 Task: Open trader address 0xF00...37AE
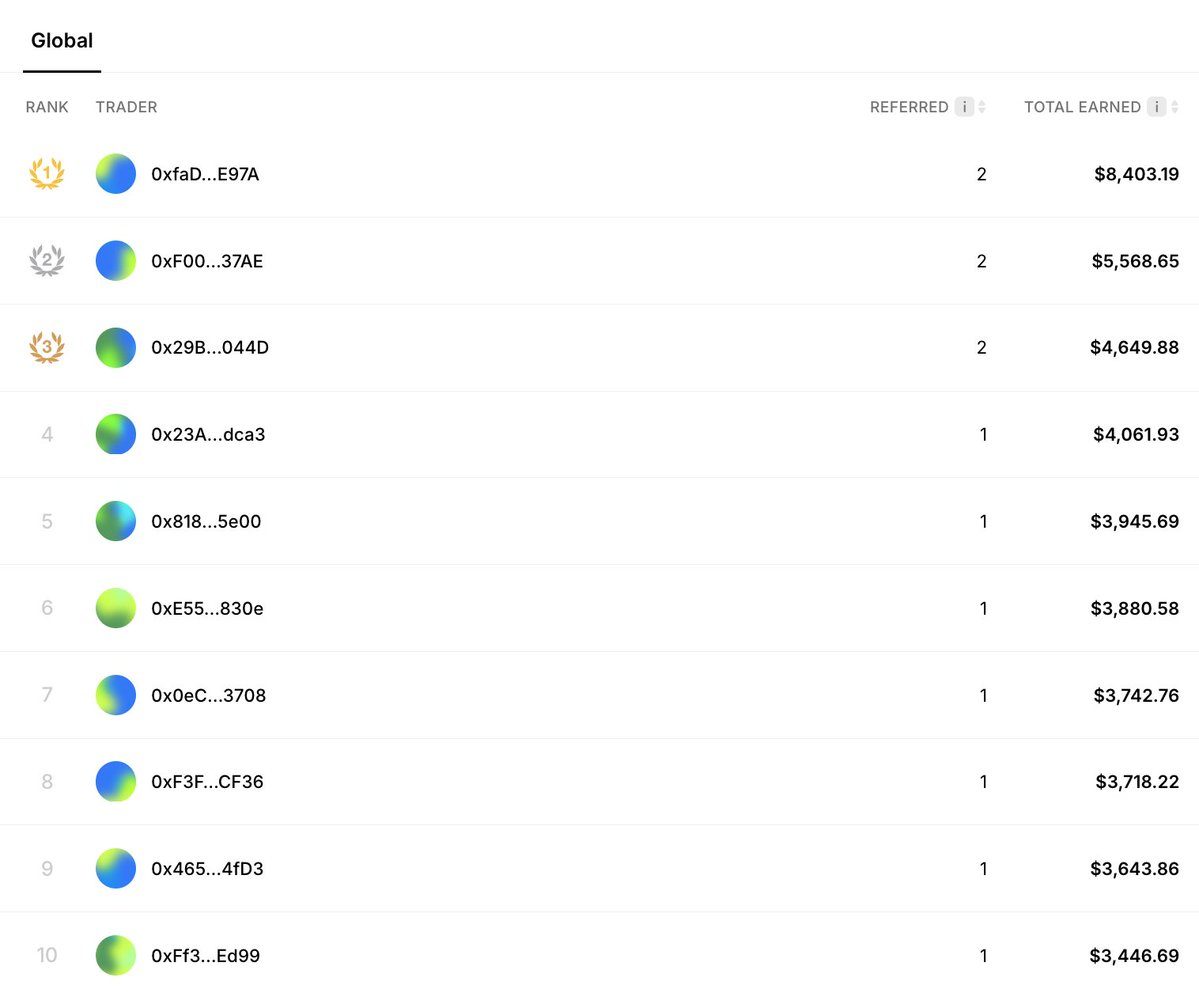click(x=207, y=261)
